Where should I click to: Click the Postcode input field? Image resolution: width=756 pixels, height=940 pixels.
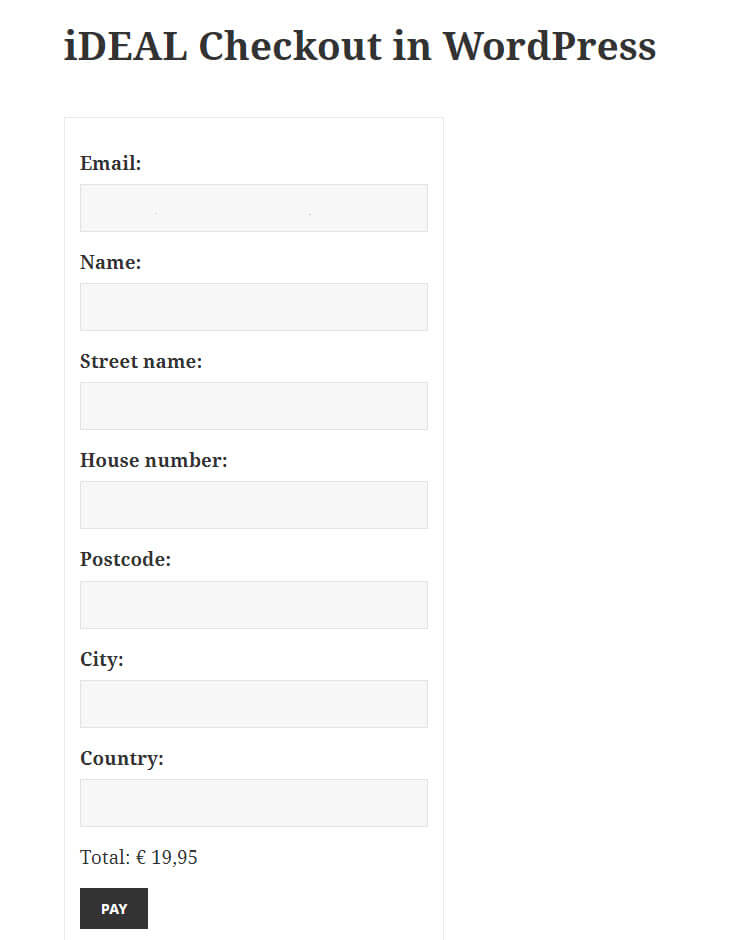[x=253, y=604]
